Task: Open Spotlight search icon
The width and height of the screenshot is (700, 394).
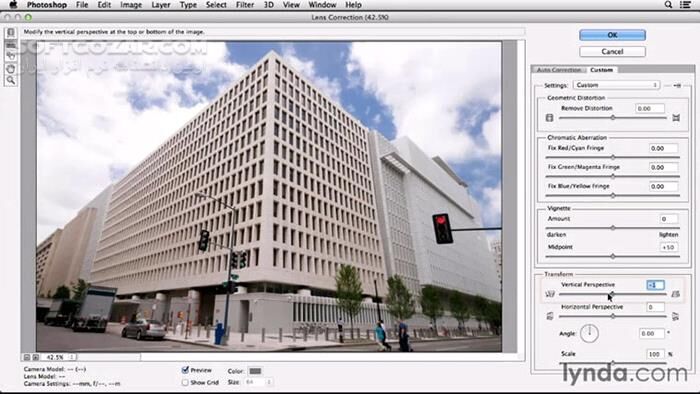Action: click(x=668, y=4)
